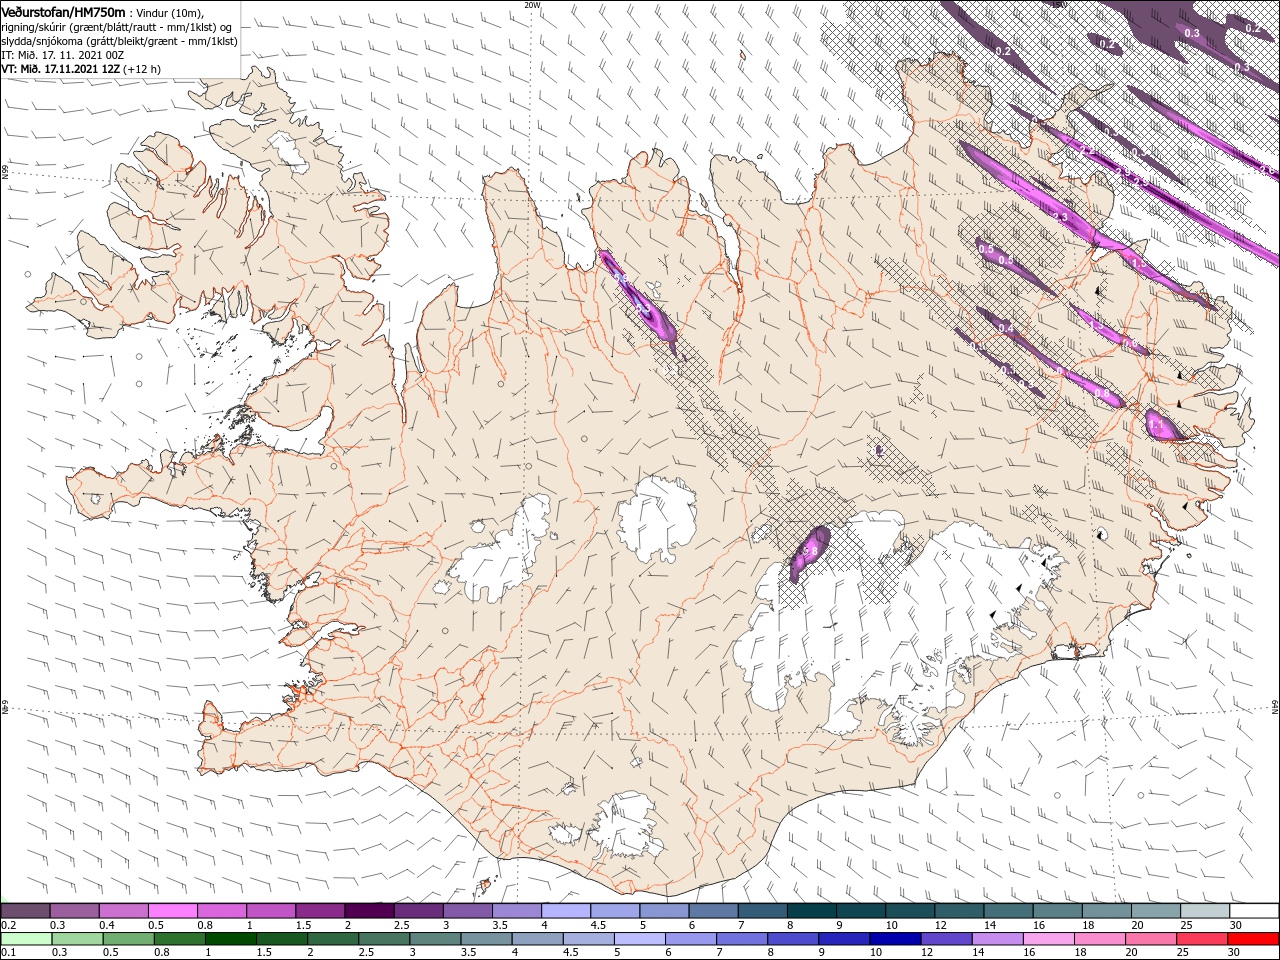The height and width of the screenshot is (960, 1280).
Task: Select the 4 lavender swatch, upper legend bar
Action: pos(565,911)
